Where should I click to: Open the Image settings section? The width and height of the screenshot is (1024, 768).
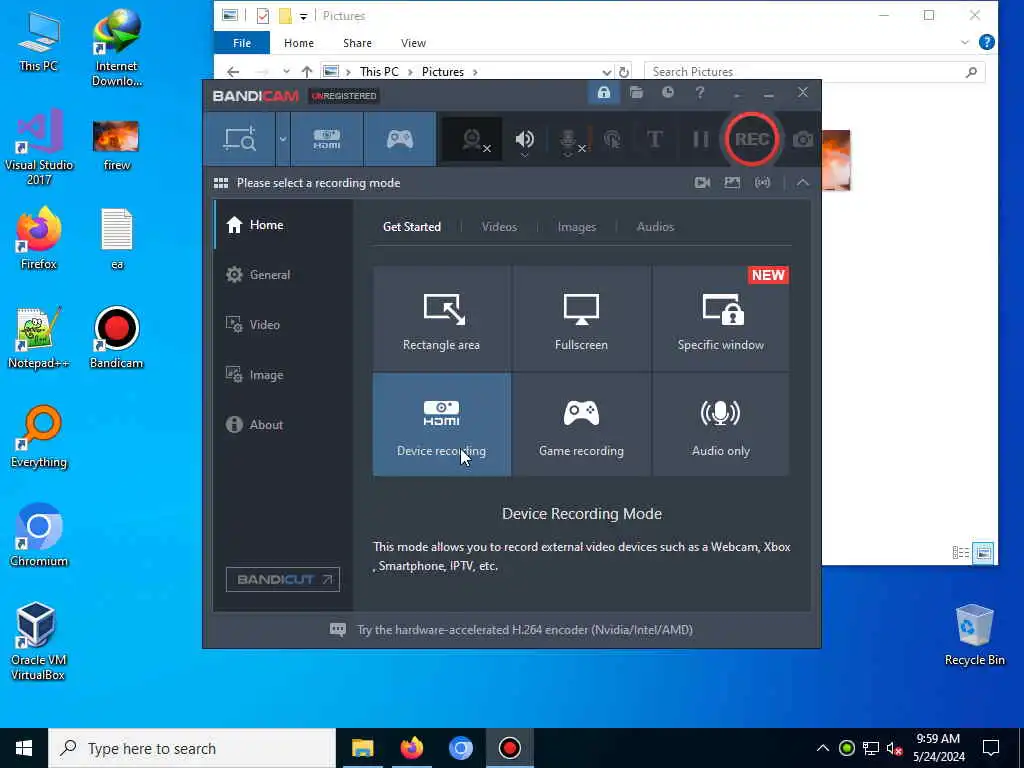tap(283, 375)
